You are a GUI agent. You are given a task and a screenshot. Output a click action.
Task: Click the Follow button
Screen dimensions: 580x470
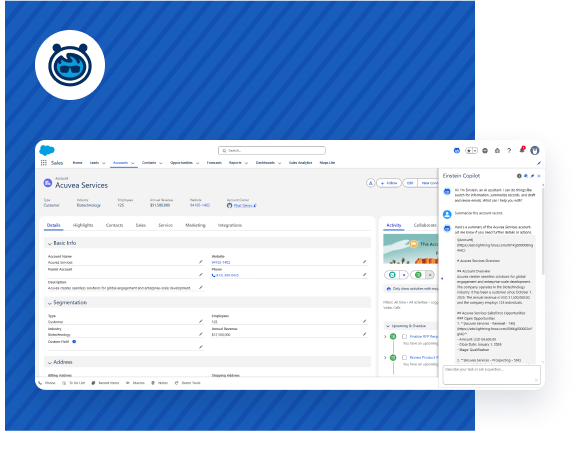point(389,183)
